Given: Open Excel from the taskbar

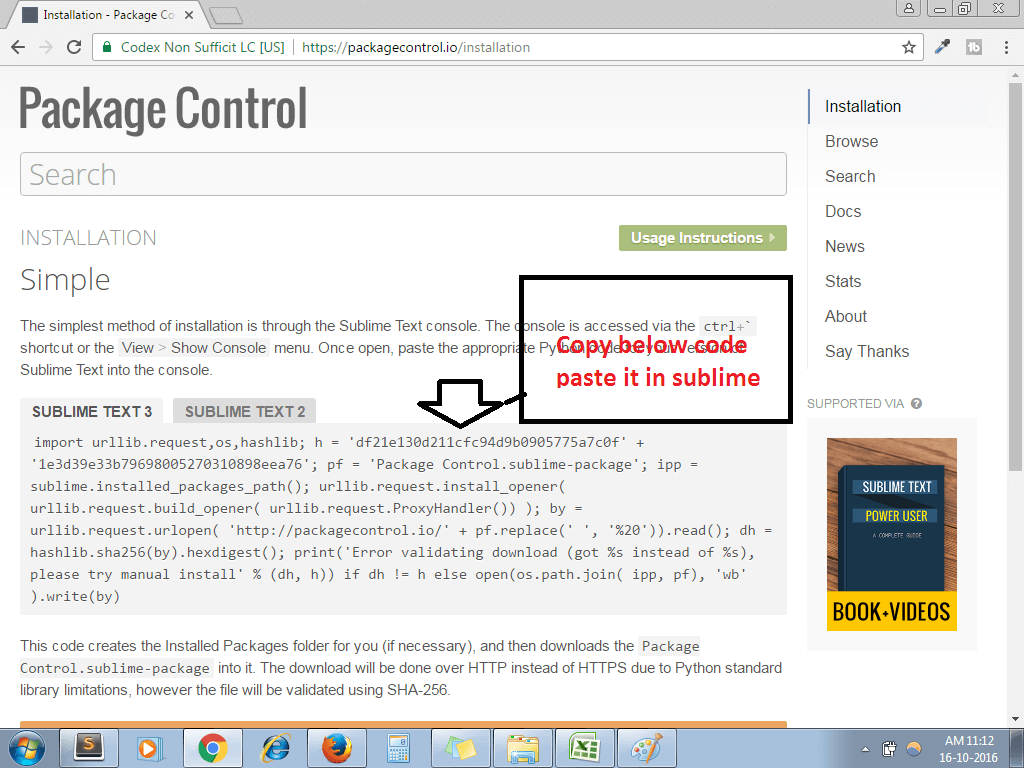Looking at the screenshot, I should click(583, 748).
